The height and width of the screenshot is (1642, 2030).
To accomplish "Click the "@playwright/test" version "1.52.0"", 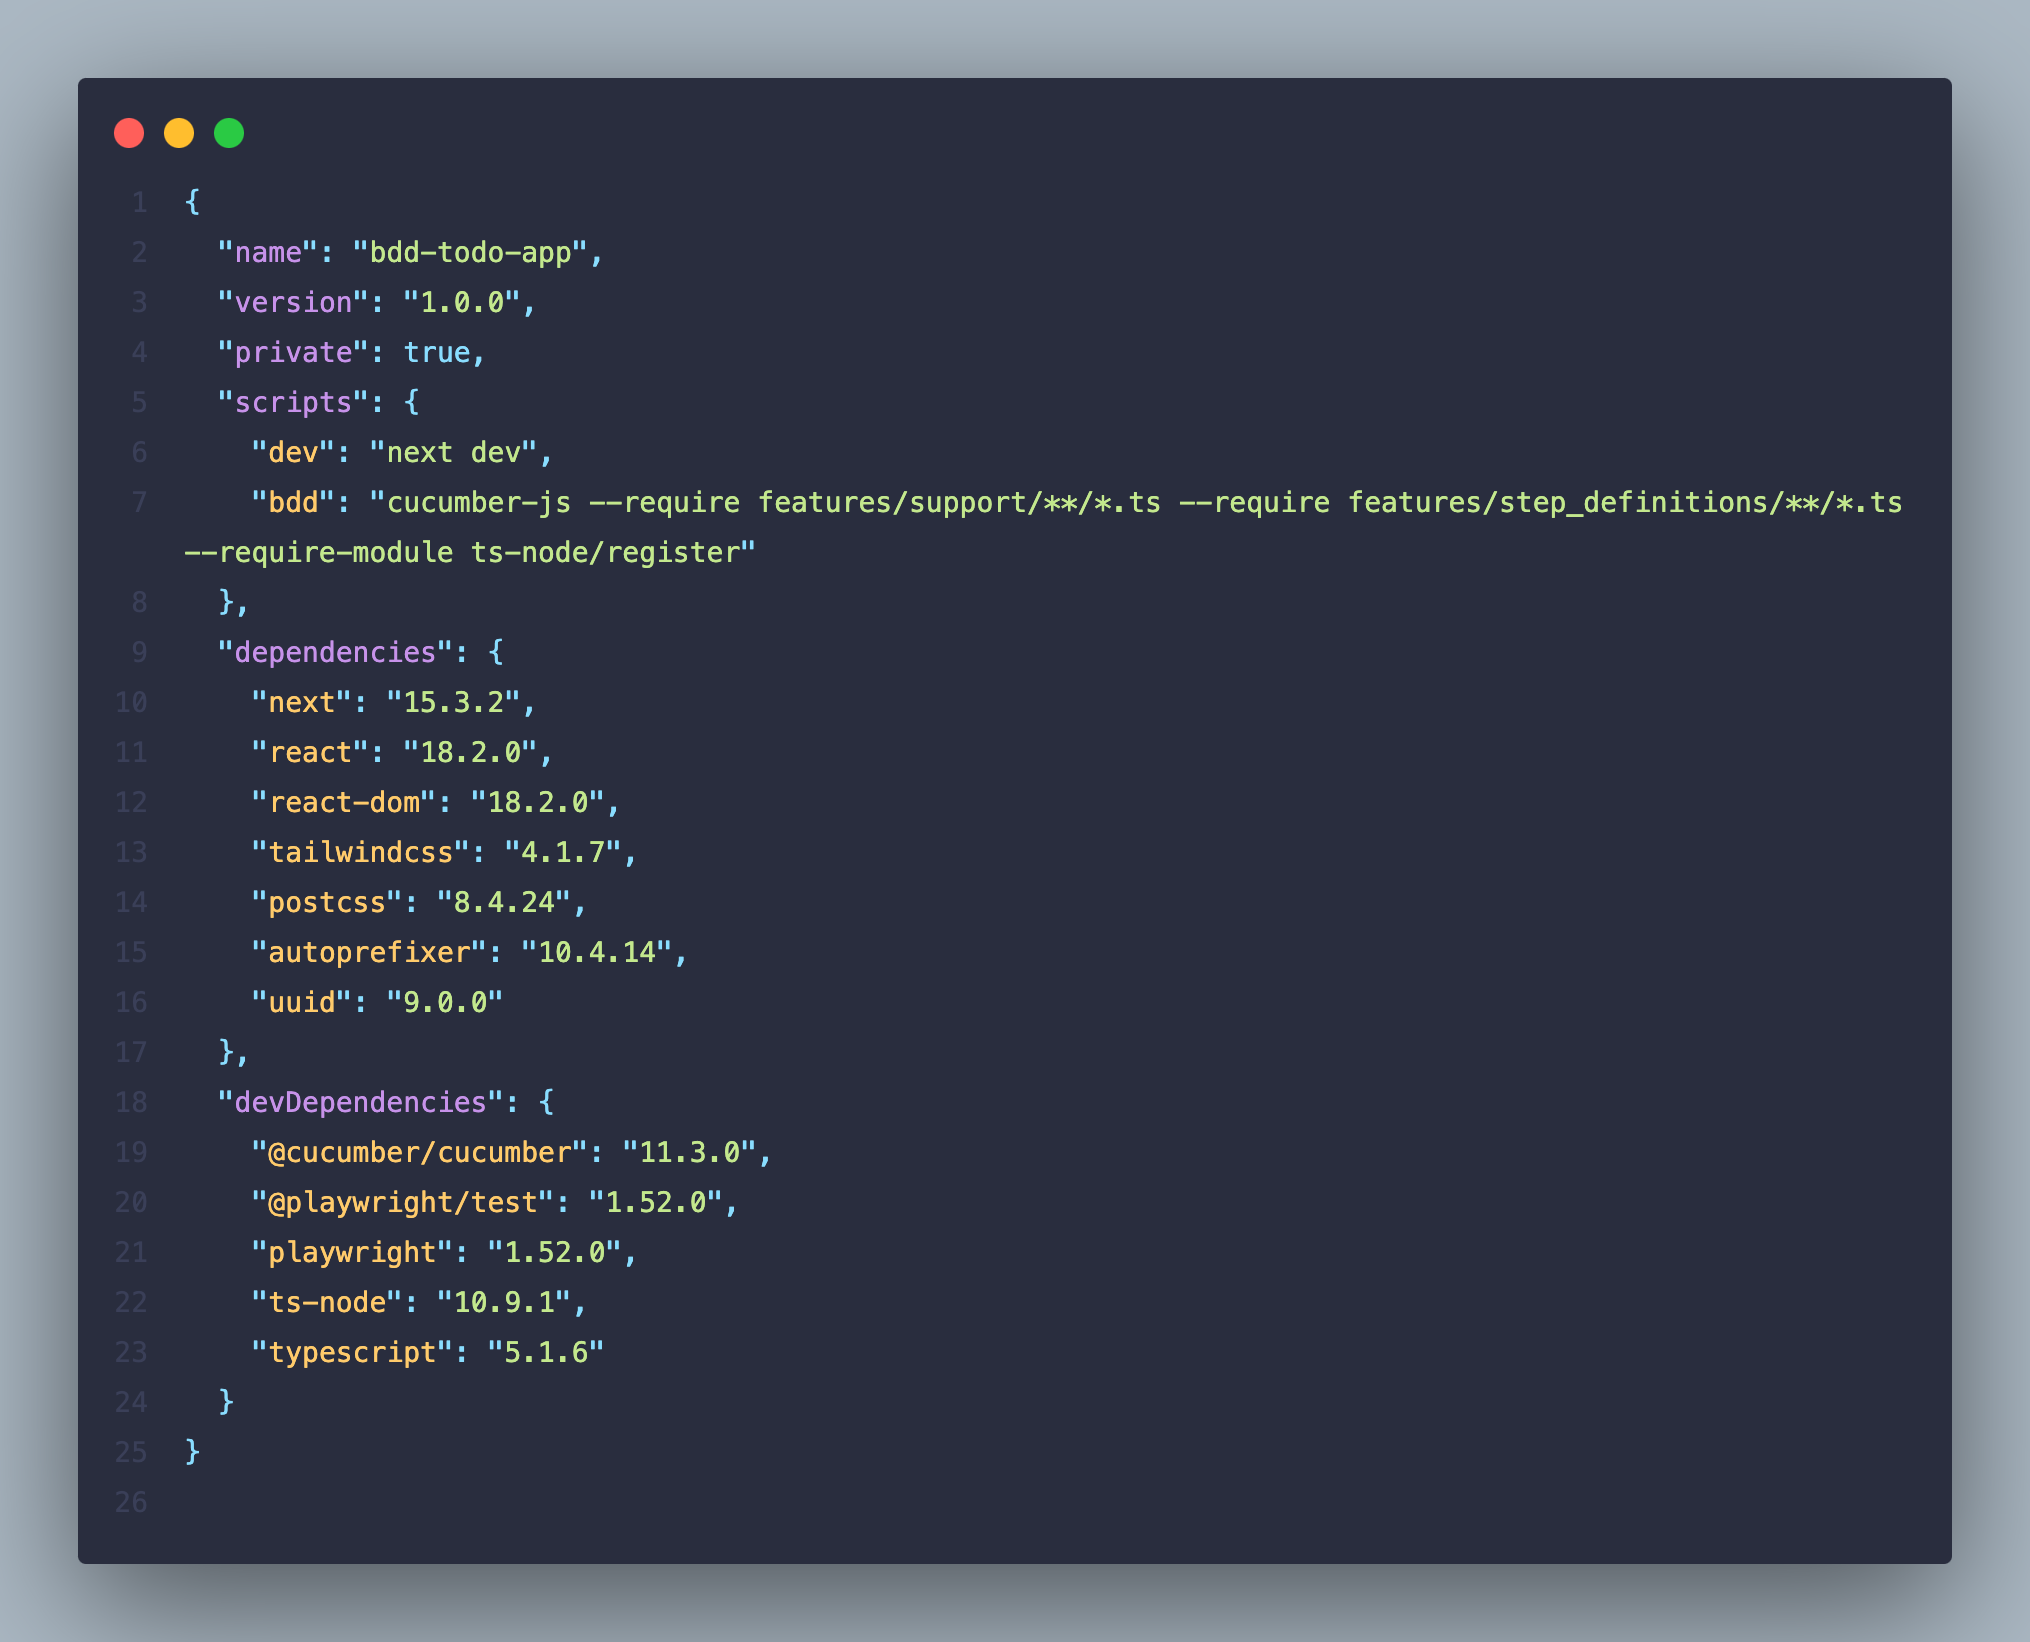I will pyautogui.click(x=661, y=1202).
